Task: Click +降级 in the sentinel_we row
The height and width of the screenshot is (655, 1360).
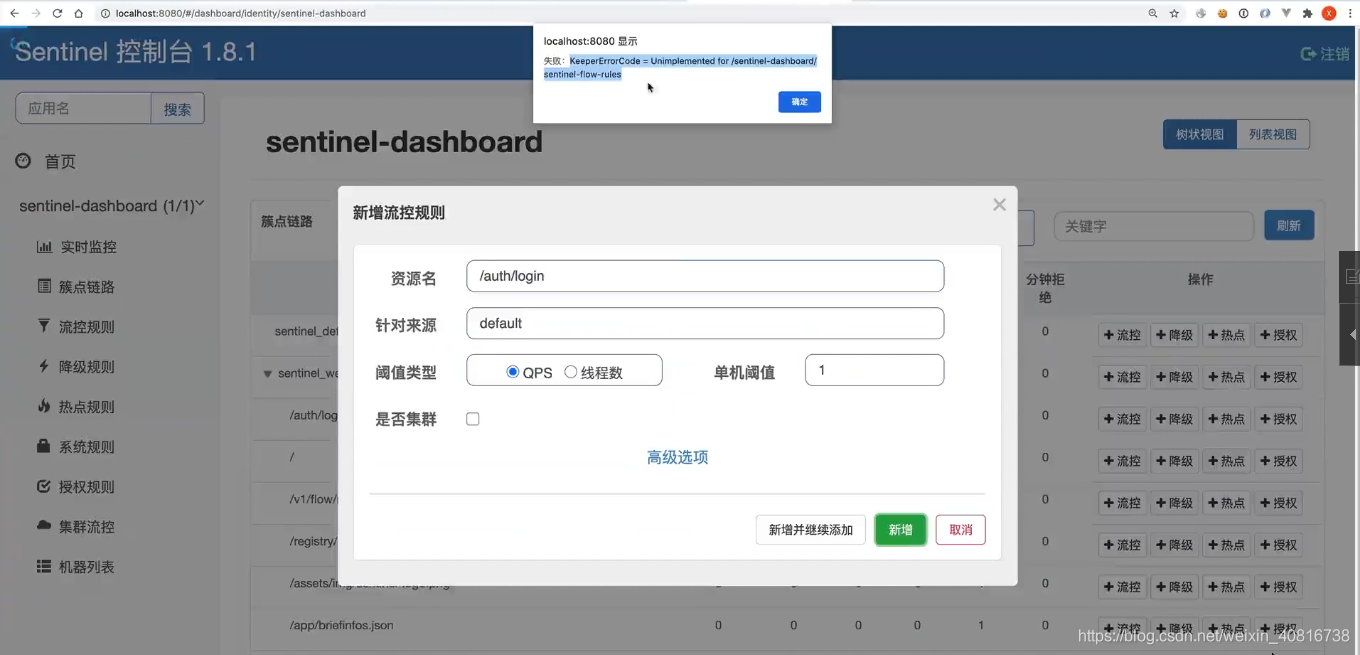Action: pos(1174,377)
